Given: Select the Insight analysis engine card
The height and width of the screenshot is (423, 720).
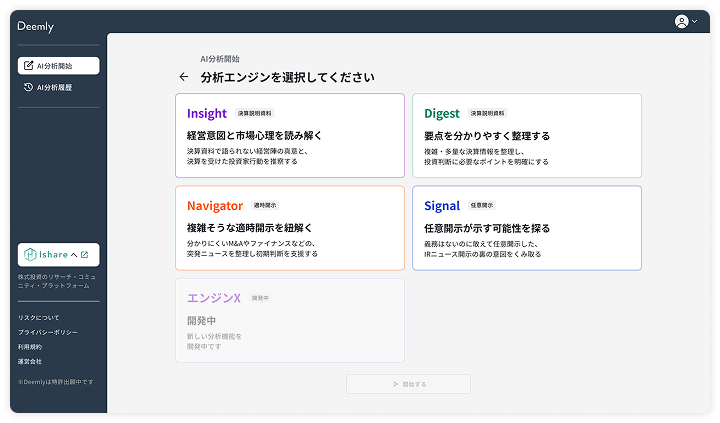Looking at the screenshot, I should 290,136.
